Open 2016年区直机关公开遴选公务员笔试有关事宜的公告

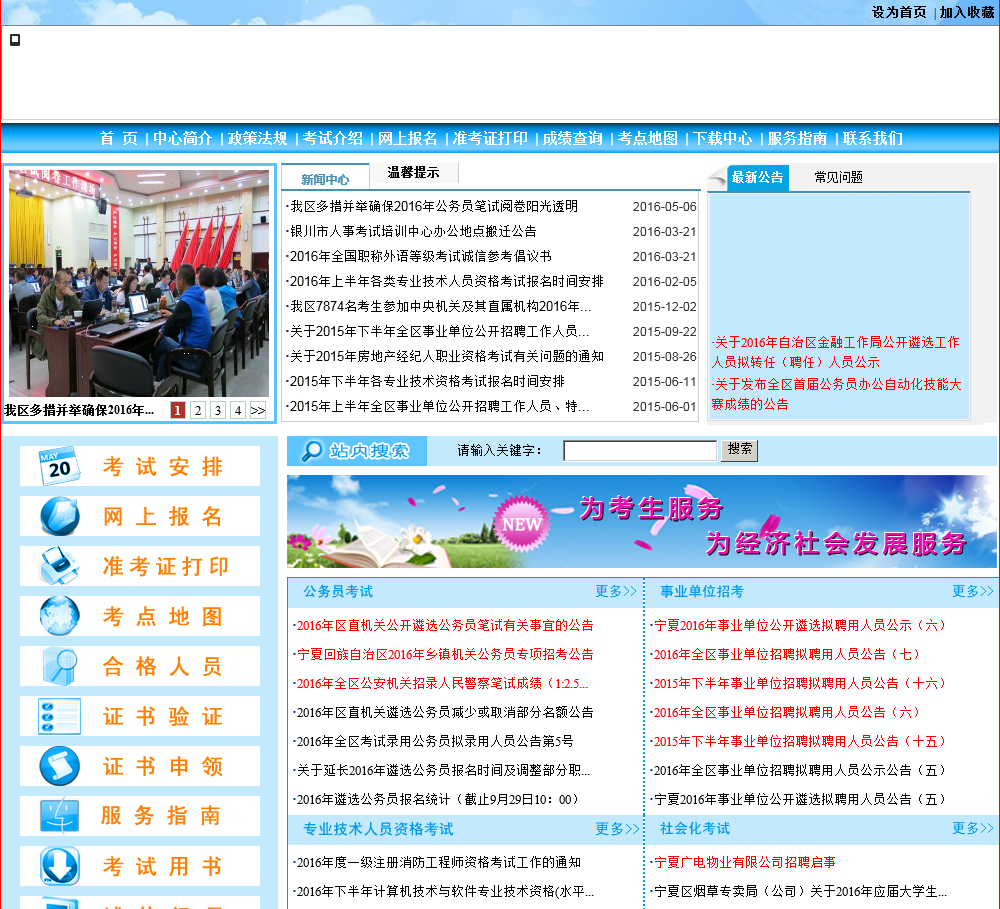pyautogui.click(x=445, y=625)
